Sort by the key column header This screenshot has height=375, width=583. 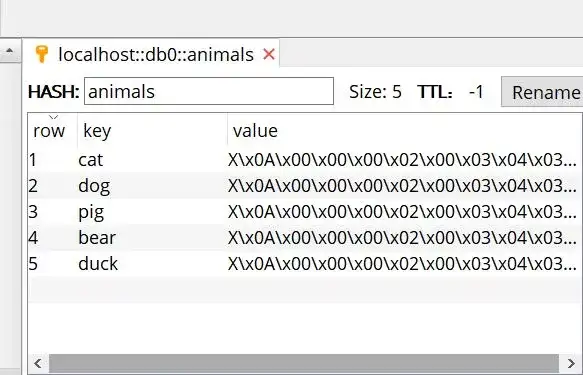[x=152, y=130]
